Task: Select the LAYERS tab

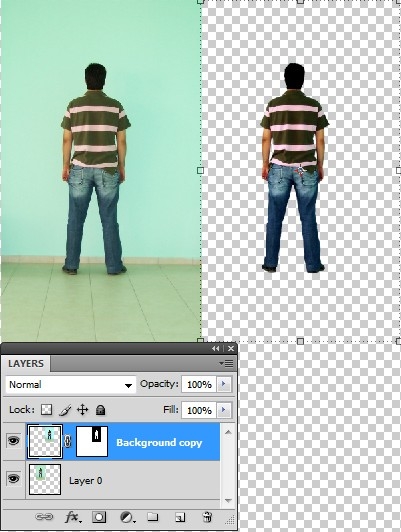Action: point(26,364)
